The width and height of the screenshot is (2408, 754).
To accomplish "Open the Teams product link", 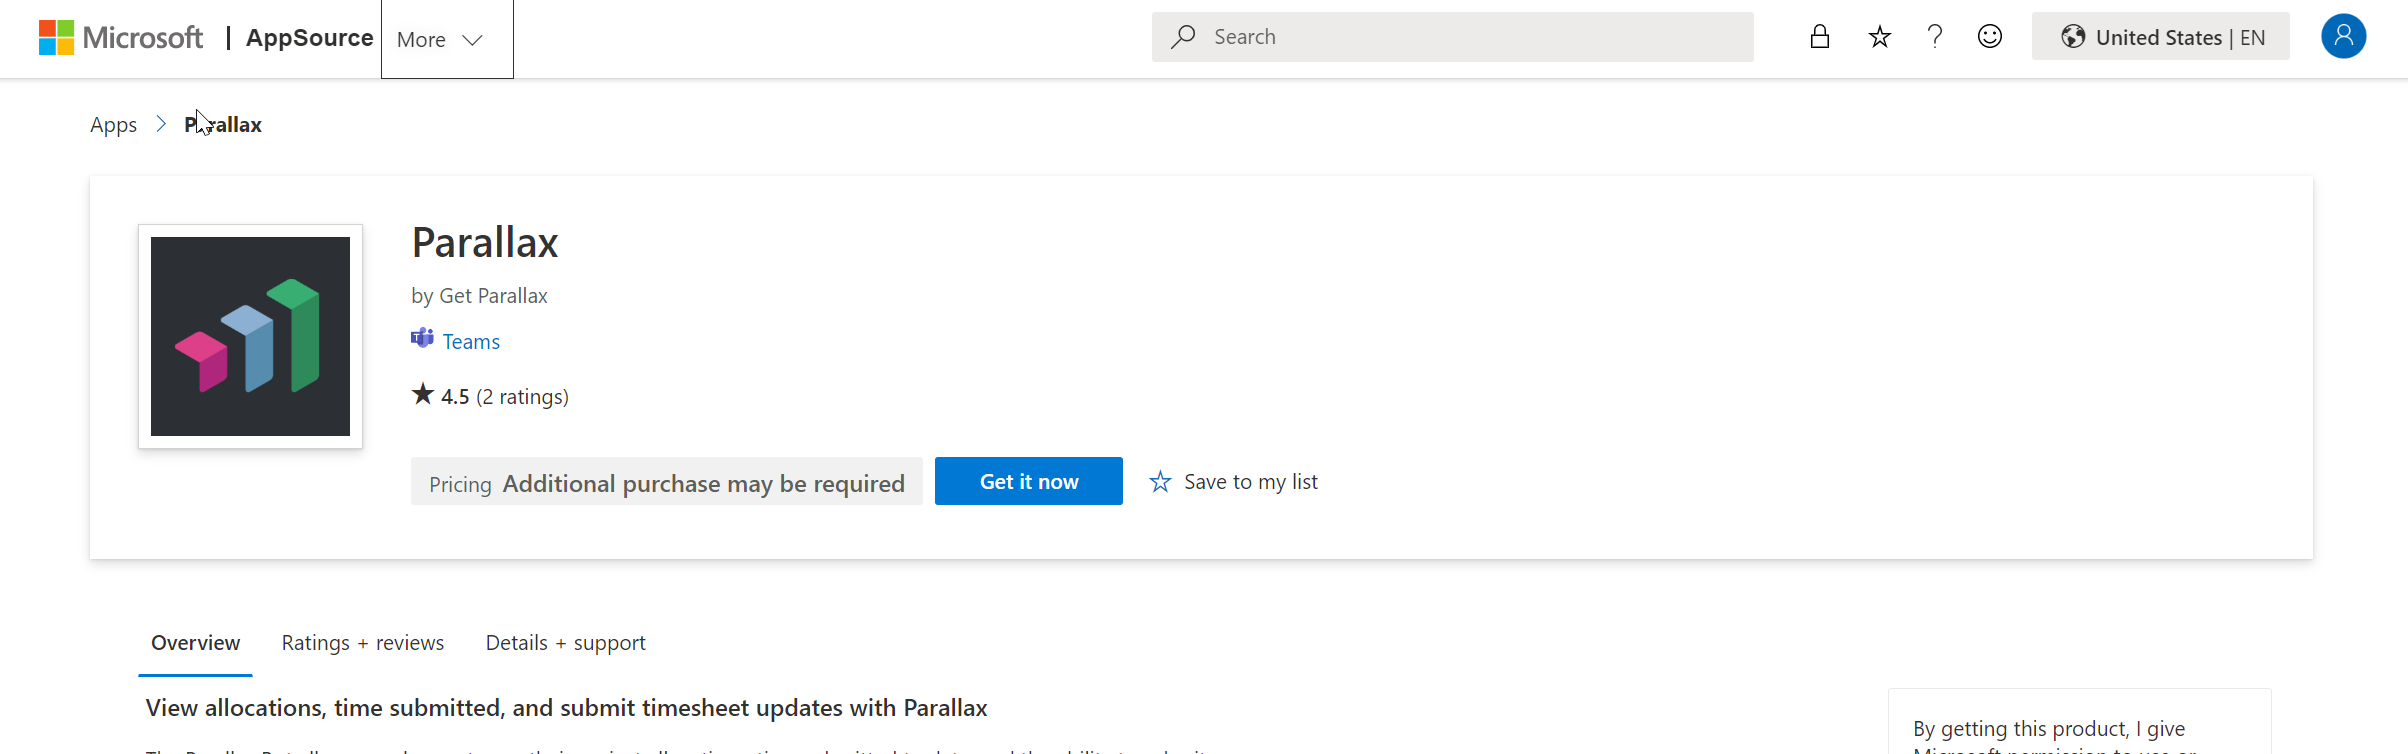I will click(471, 342).
